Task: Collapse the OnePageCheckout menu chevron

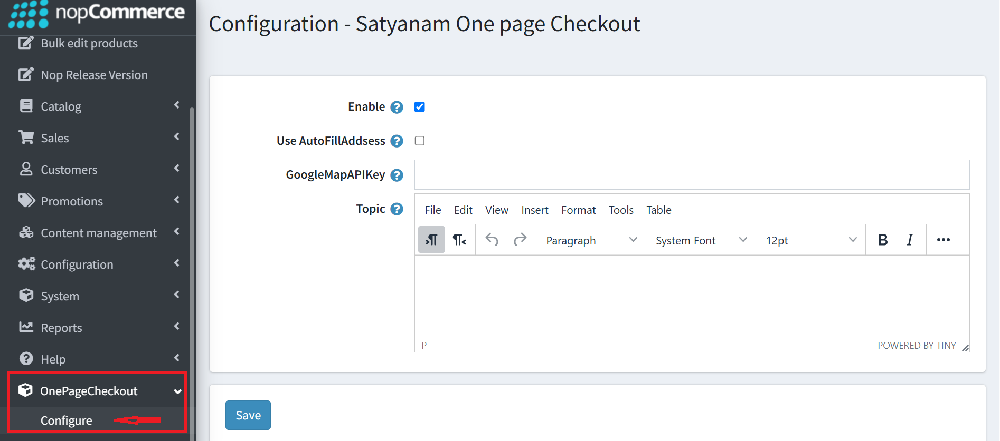Action: click(x=177, y=391)
